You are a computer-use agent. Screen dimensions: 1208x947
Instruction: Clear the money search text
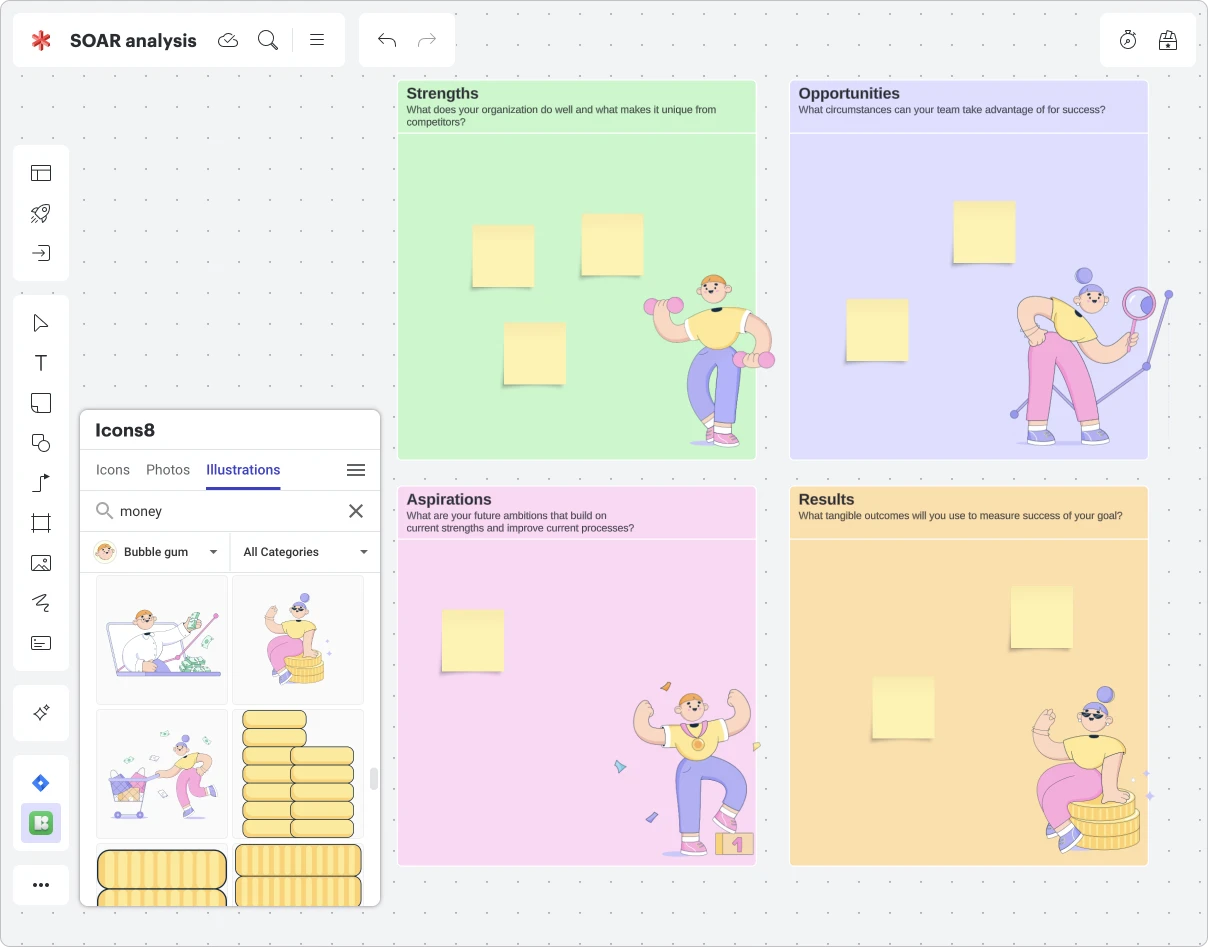pyautogui.click(x=355, y=511)
